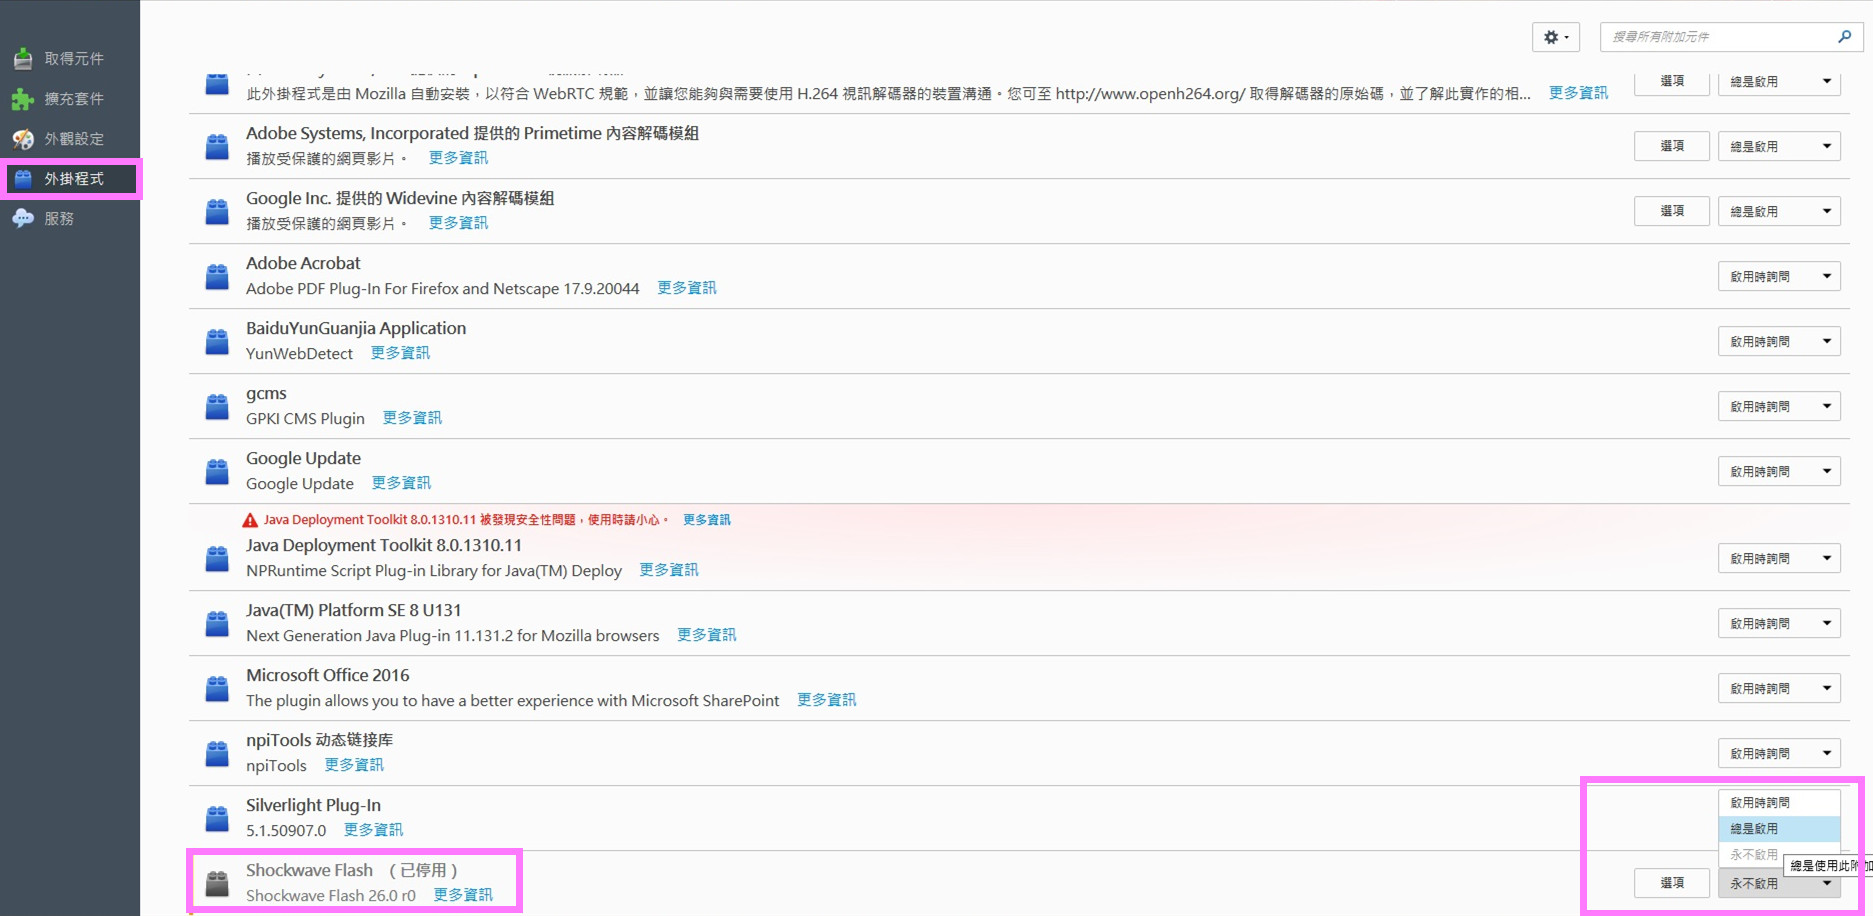Expand the Adobe Acrobat activation dropdown
The height and width of the screenshot is (916, 1873).
(1779, 276)
